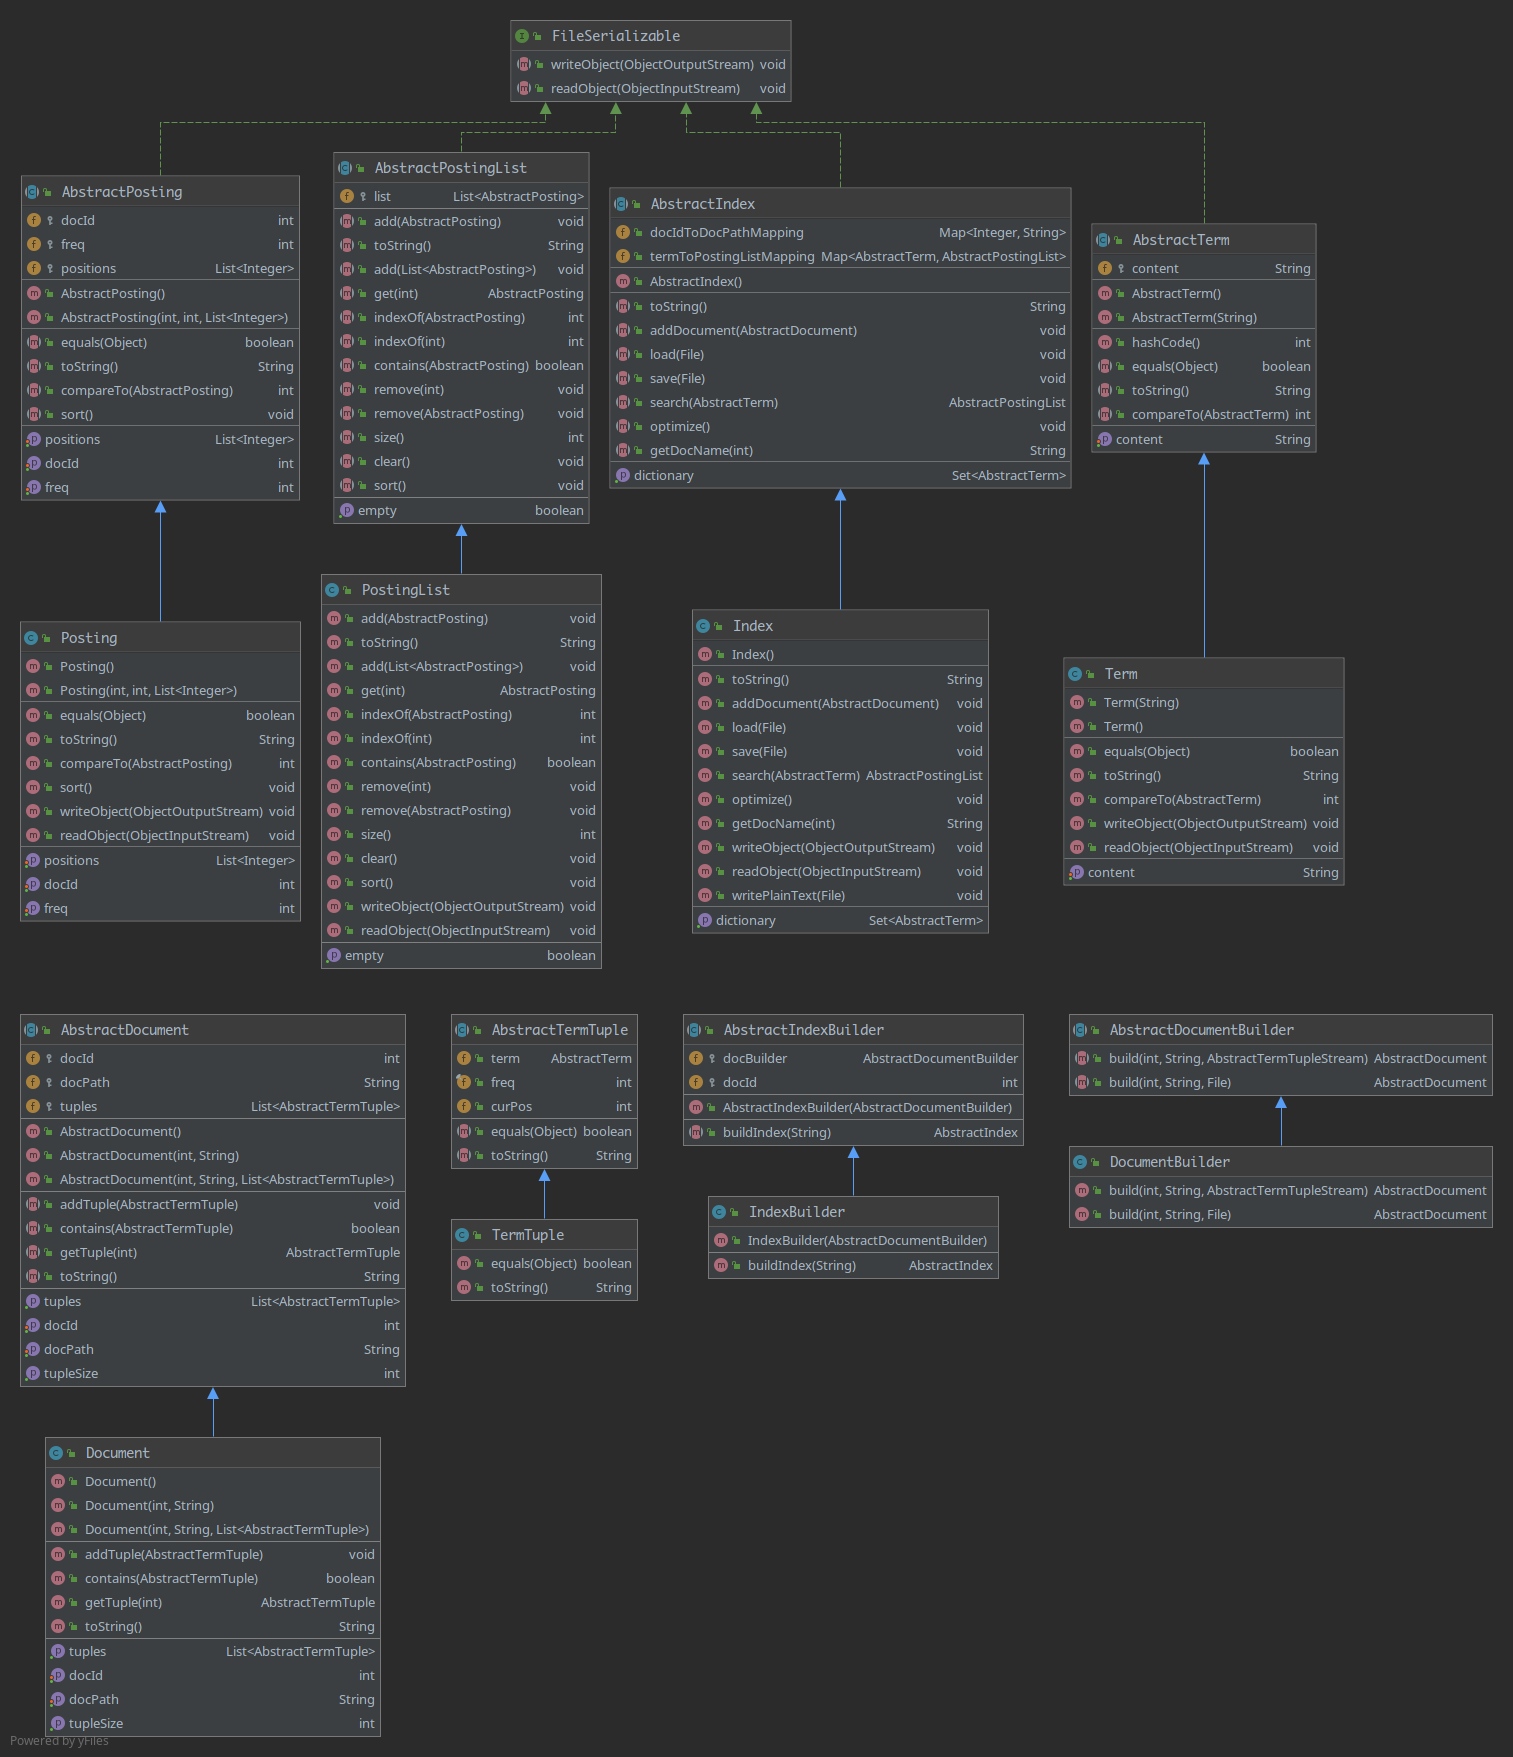Click the AbstractTerm class icon

tap(1103, 240)
